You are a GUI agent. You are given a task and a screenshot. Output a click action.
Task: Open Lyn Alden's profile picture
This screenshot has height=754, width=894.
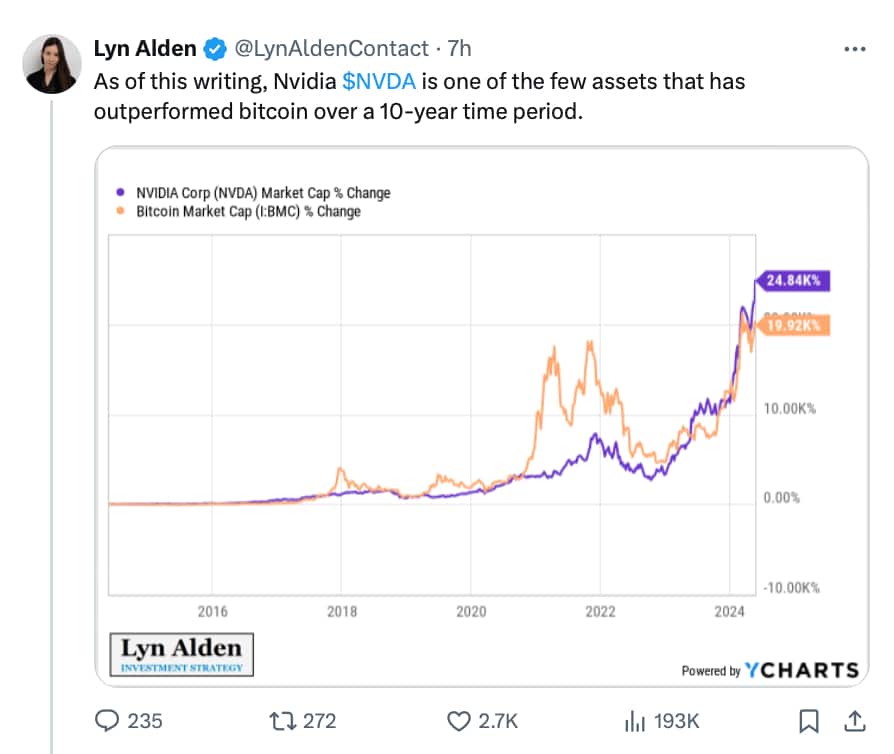[x=52, y=64]
